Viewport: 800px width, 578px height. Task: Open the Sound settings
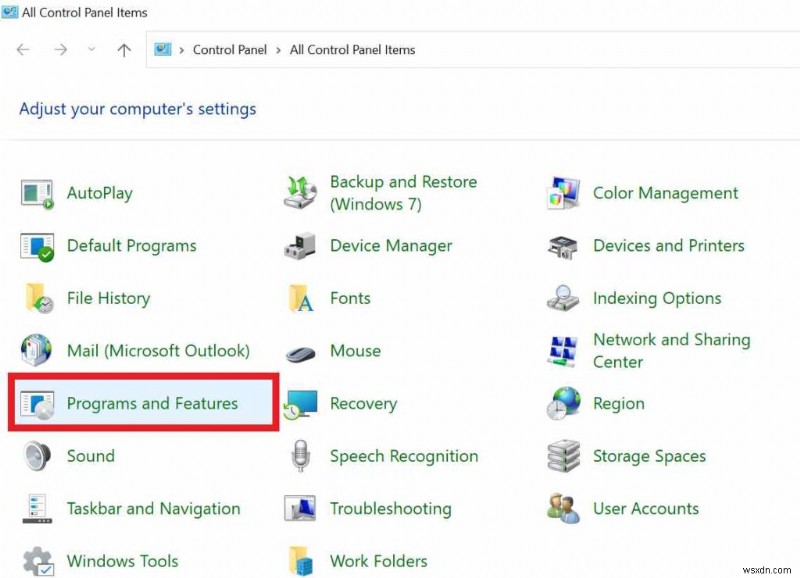90,456
